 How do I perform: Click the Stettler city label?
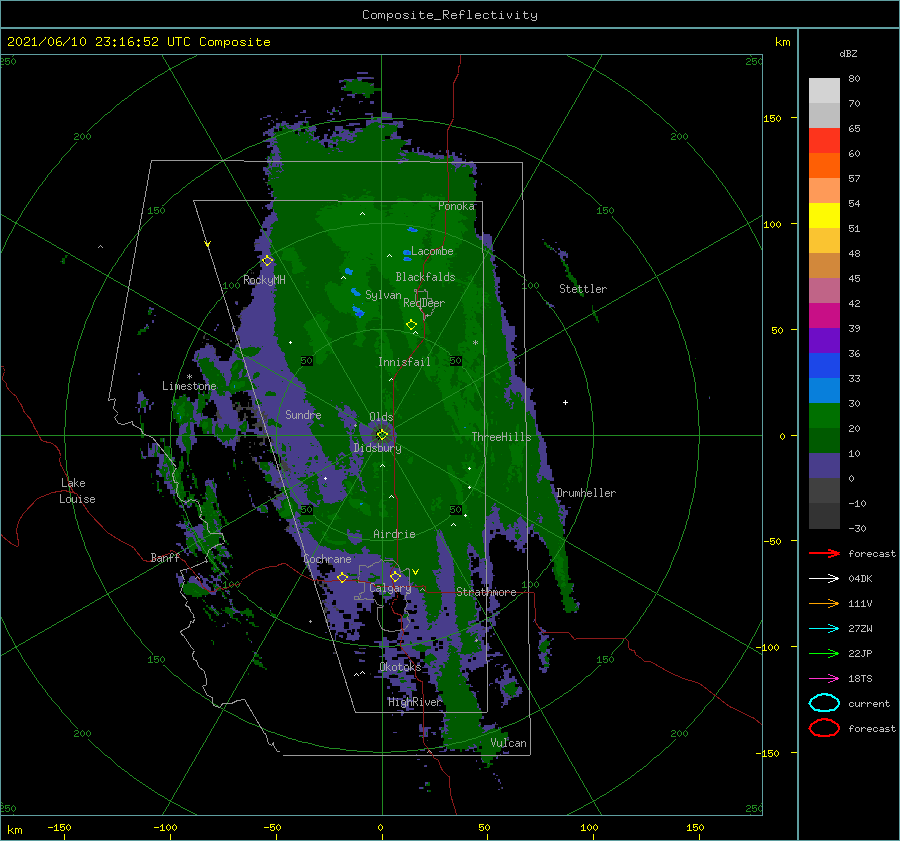(583, 289)
